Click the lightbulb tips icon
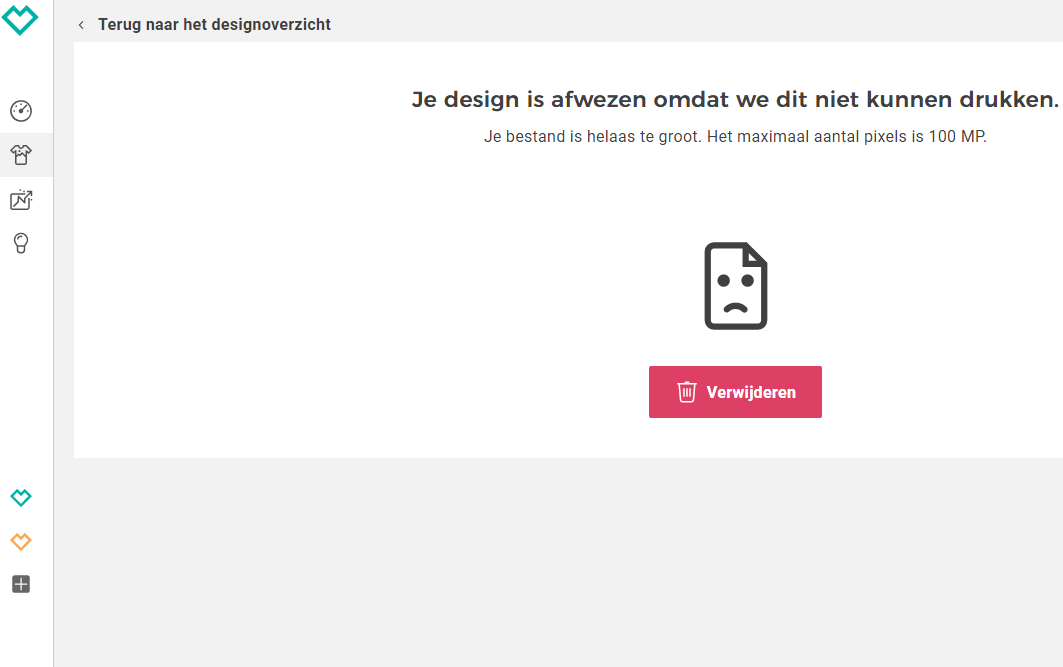The image size is (1063, 667). pyautogui.click(x=21, y=243)
